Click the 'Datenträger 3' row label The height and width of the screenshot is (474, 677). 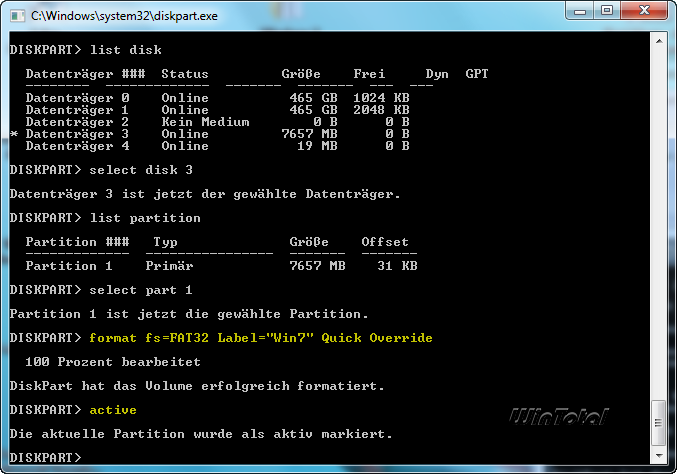point(77,134)
